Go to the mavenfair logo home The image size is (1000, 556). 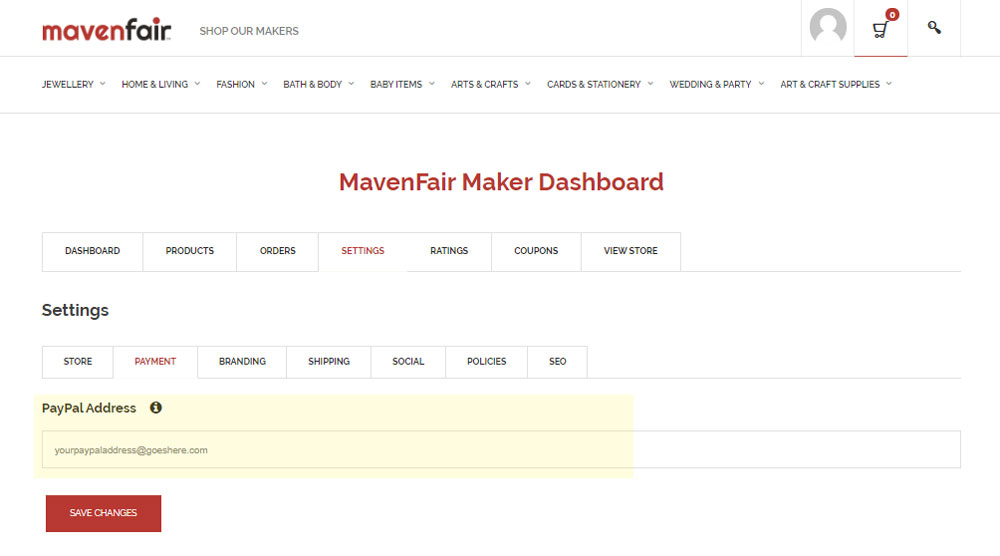pos(107,30)
